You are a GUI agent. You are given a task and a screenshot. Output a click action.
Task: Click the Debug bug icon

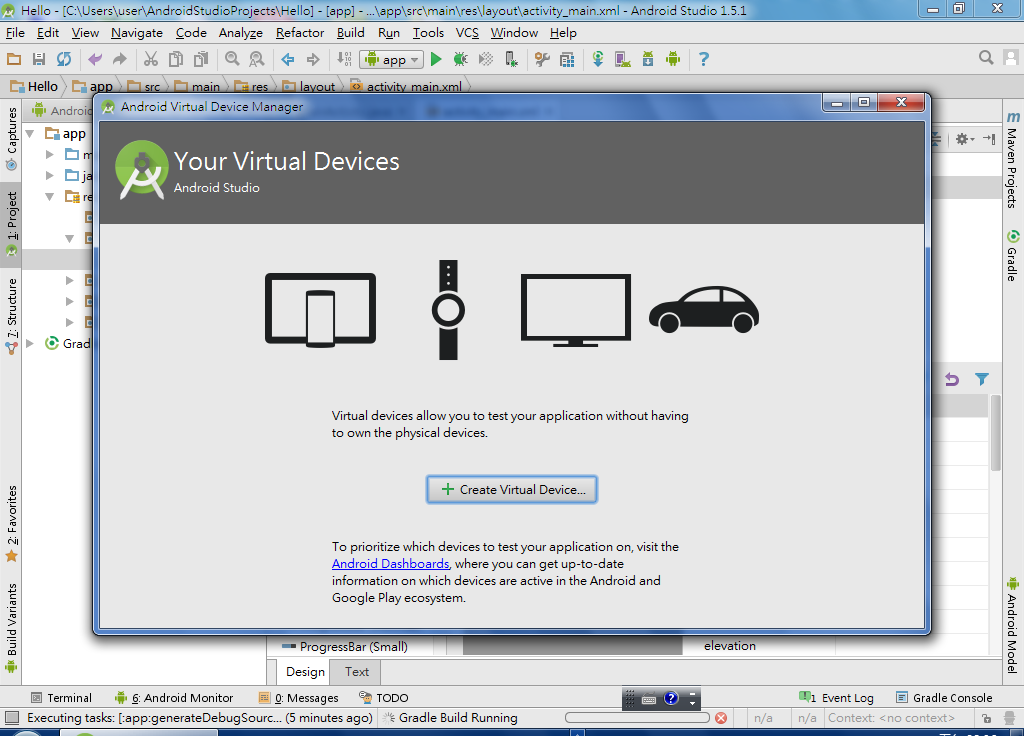(x=461, y=59)
